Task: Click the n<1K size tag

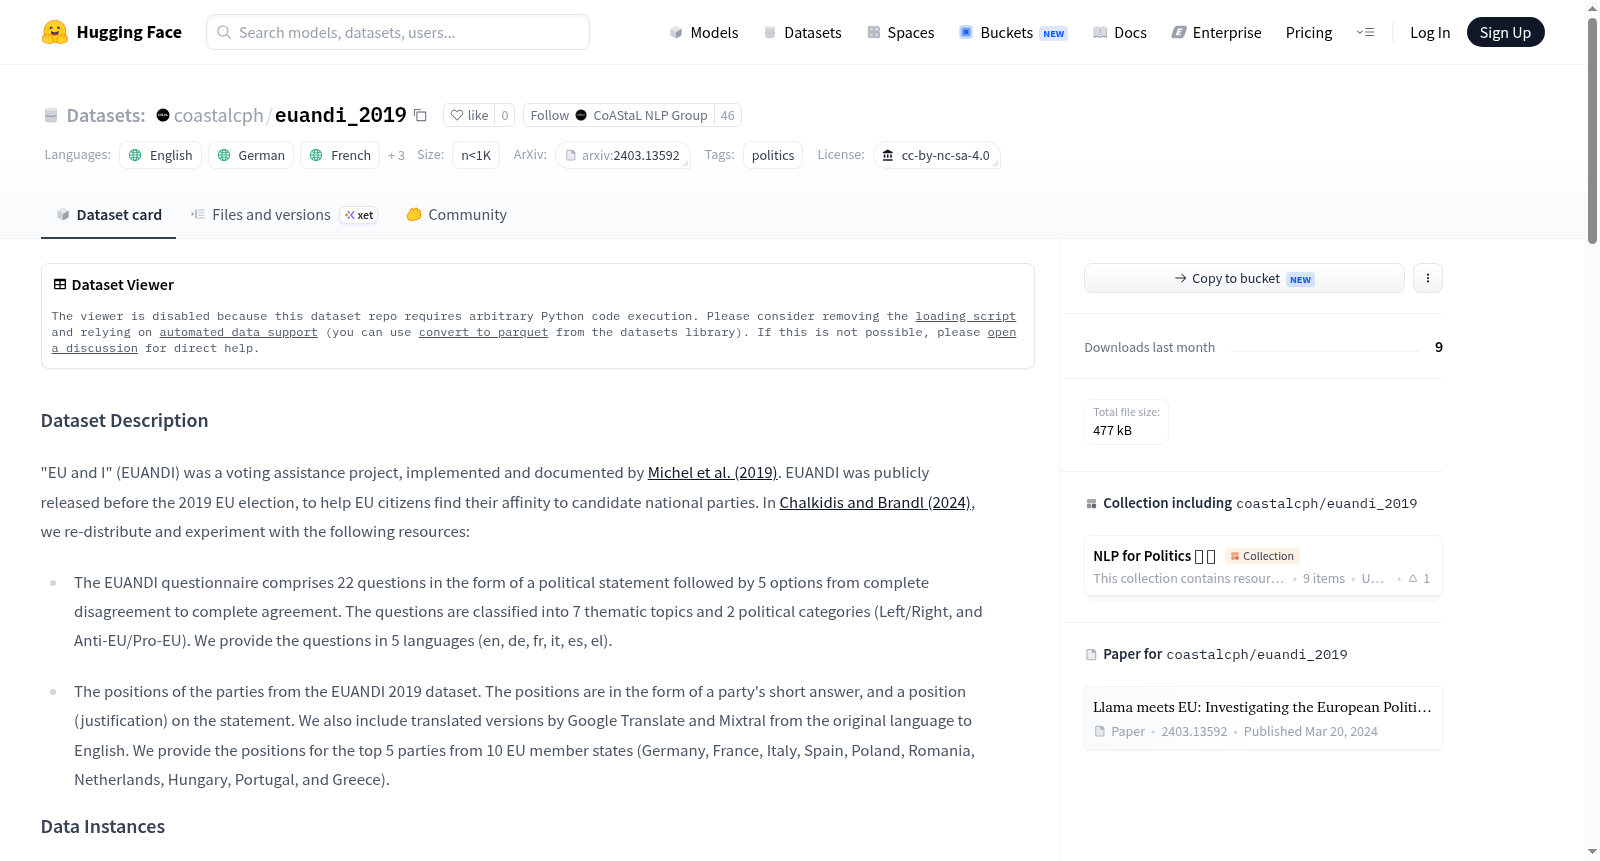Action: pyautogui.click(x=476, y=155)
